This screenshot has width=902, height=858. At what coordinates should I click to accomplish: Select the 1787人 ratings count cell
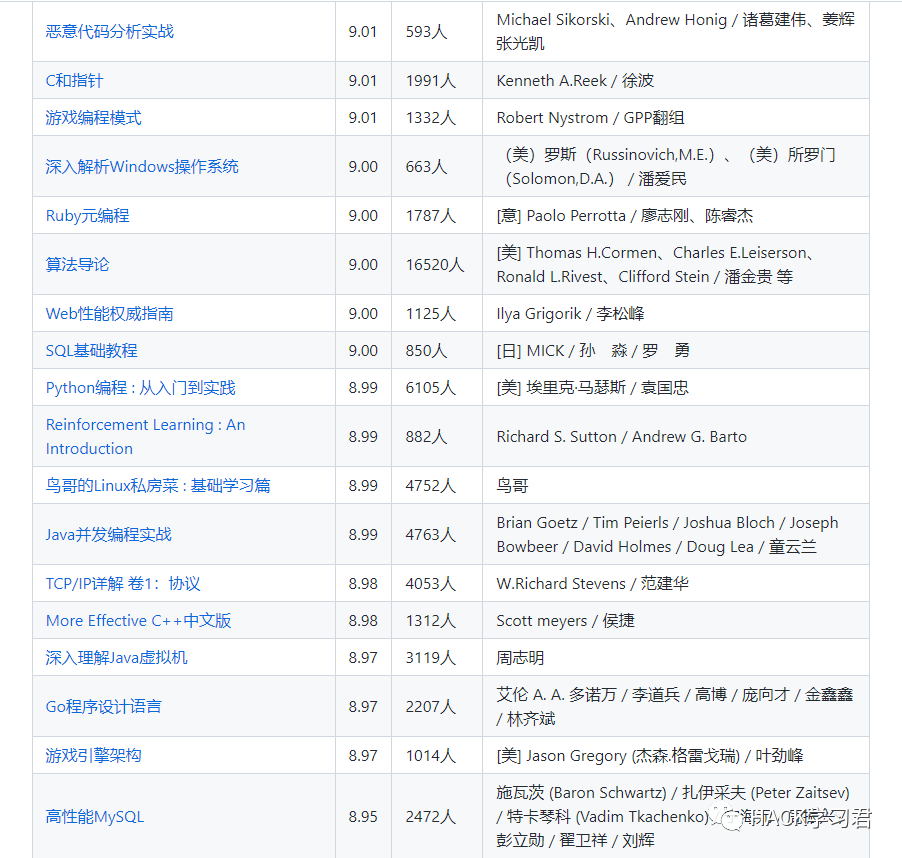coord(437,216)
